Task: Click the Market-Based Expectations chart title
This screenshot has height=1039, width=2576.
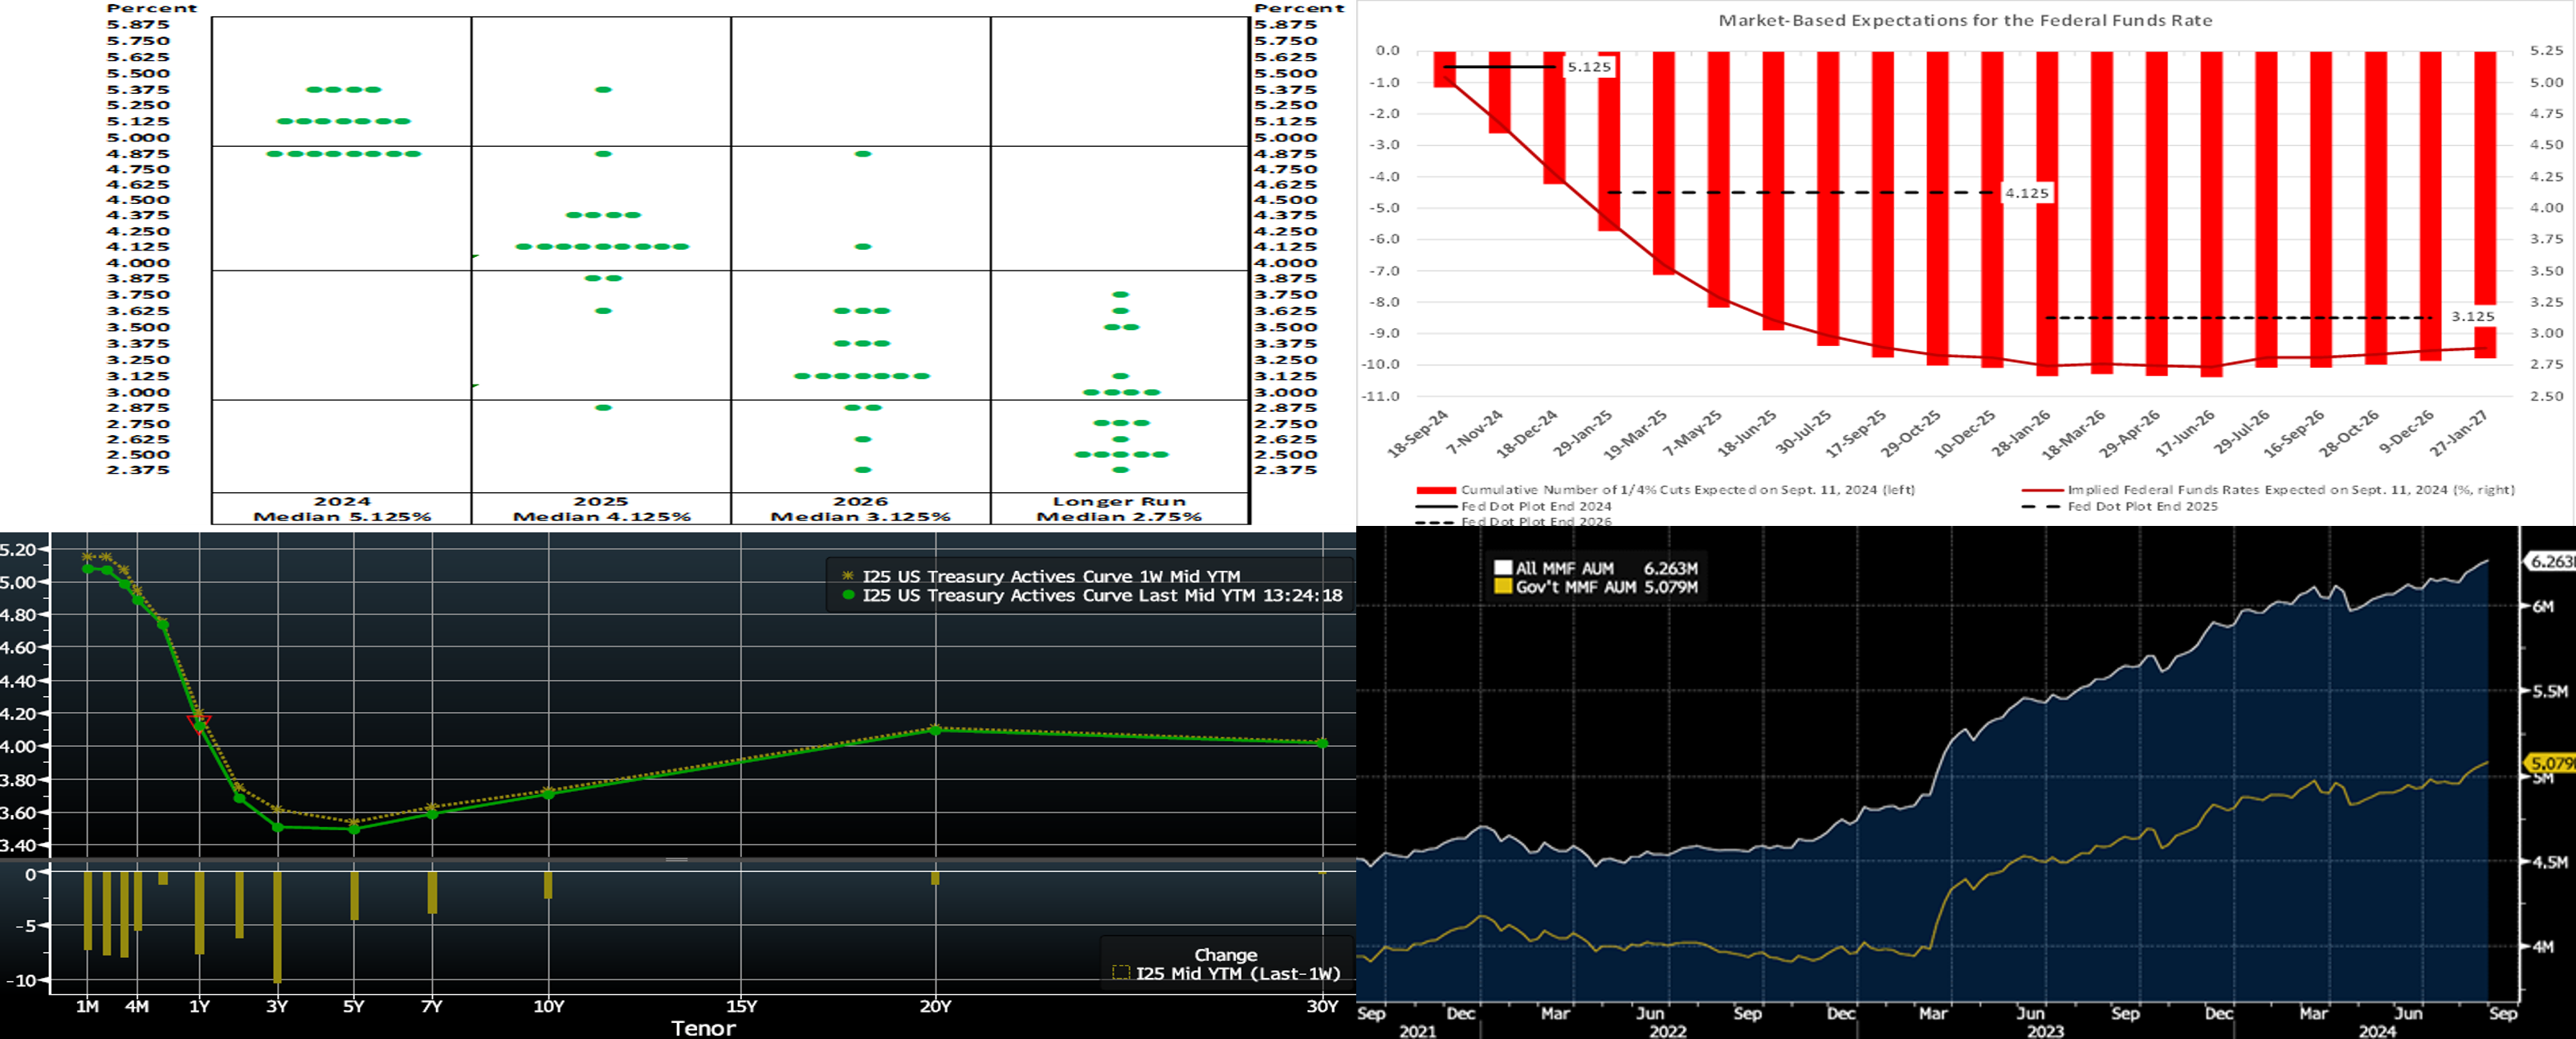Action: [1965, 20]
